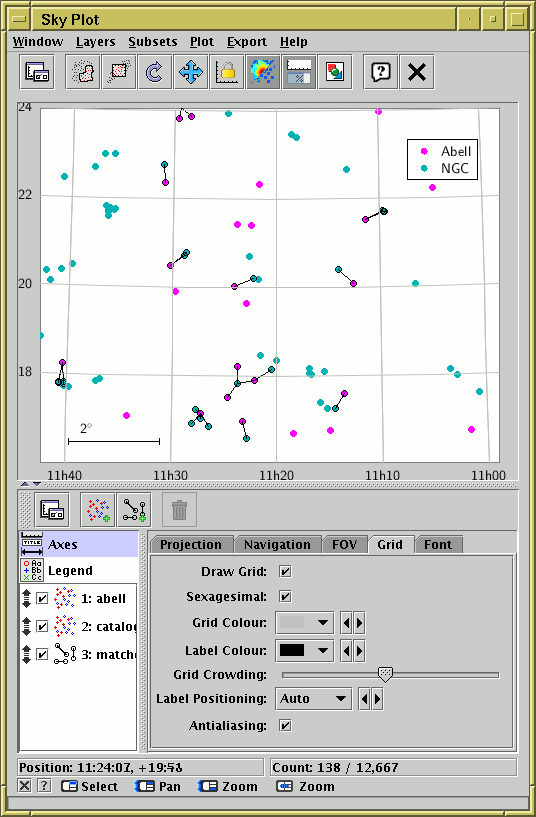Hide the 1: abell layer via checkbox
The width and height of the screenshot is (536, 817).
coord(42,599)
